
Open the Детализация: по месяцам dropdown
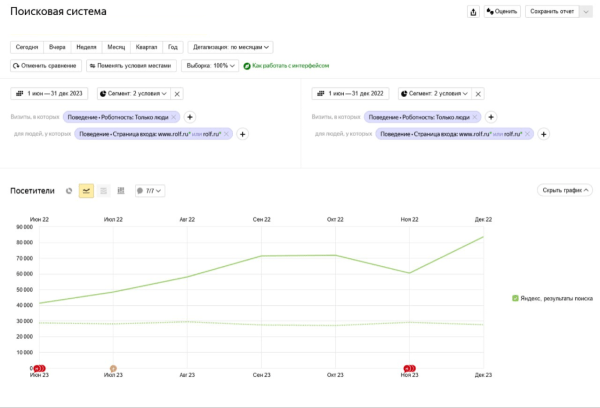230,47
